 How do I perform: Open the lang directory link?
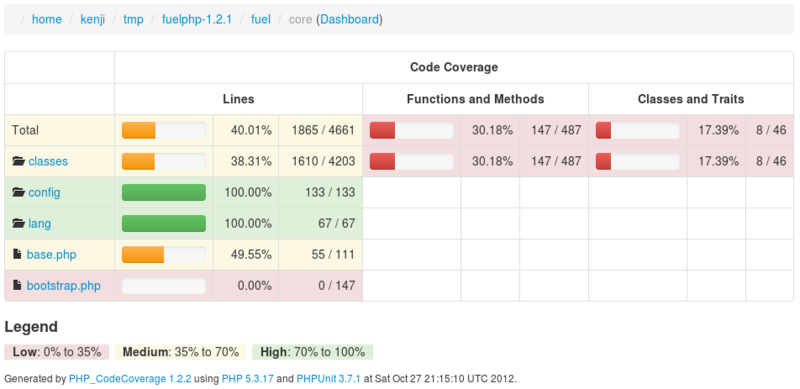click(x=39, y=224)
